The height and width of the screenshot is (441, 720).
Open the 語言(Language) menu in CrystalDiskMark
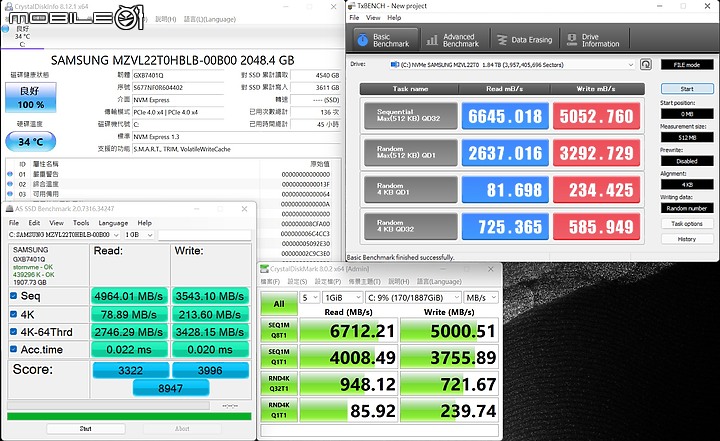point(439,281)
